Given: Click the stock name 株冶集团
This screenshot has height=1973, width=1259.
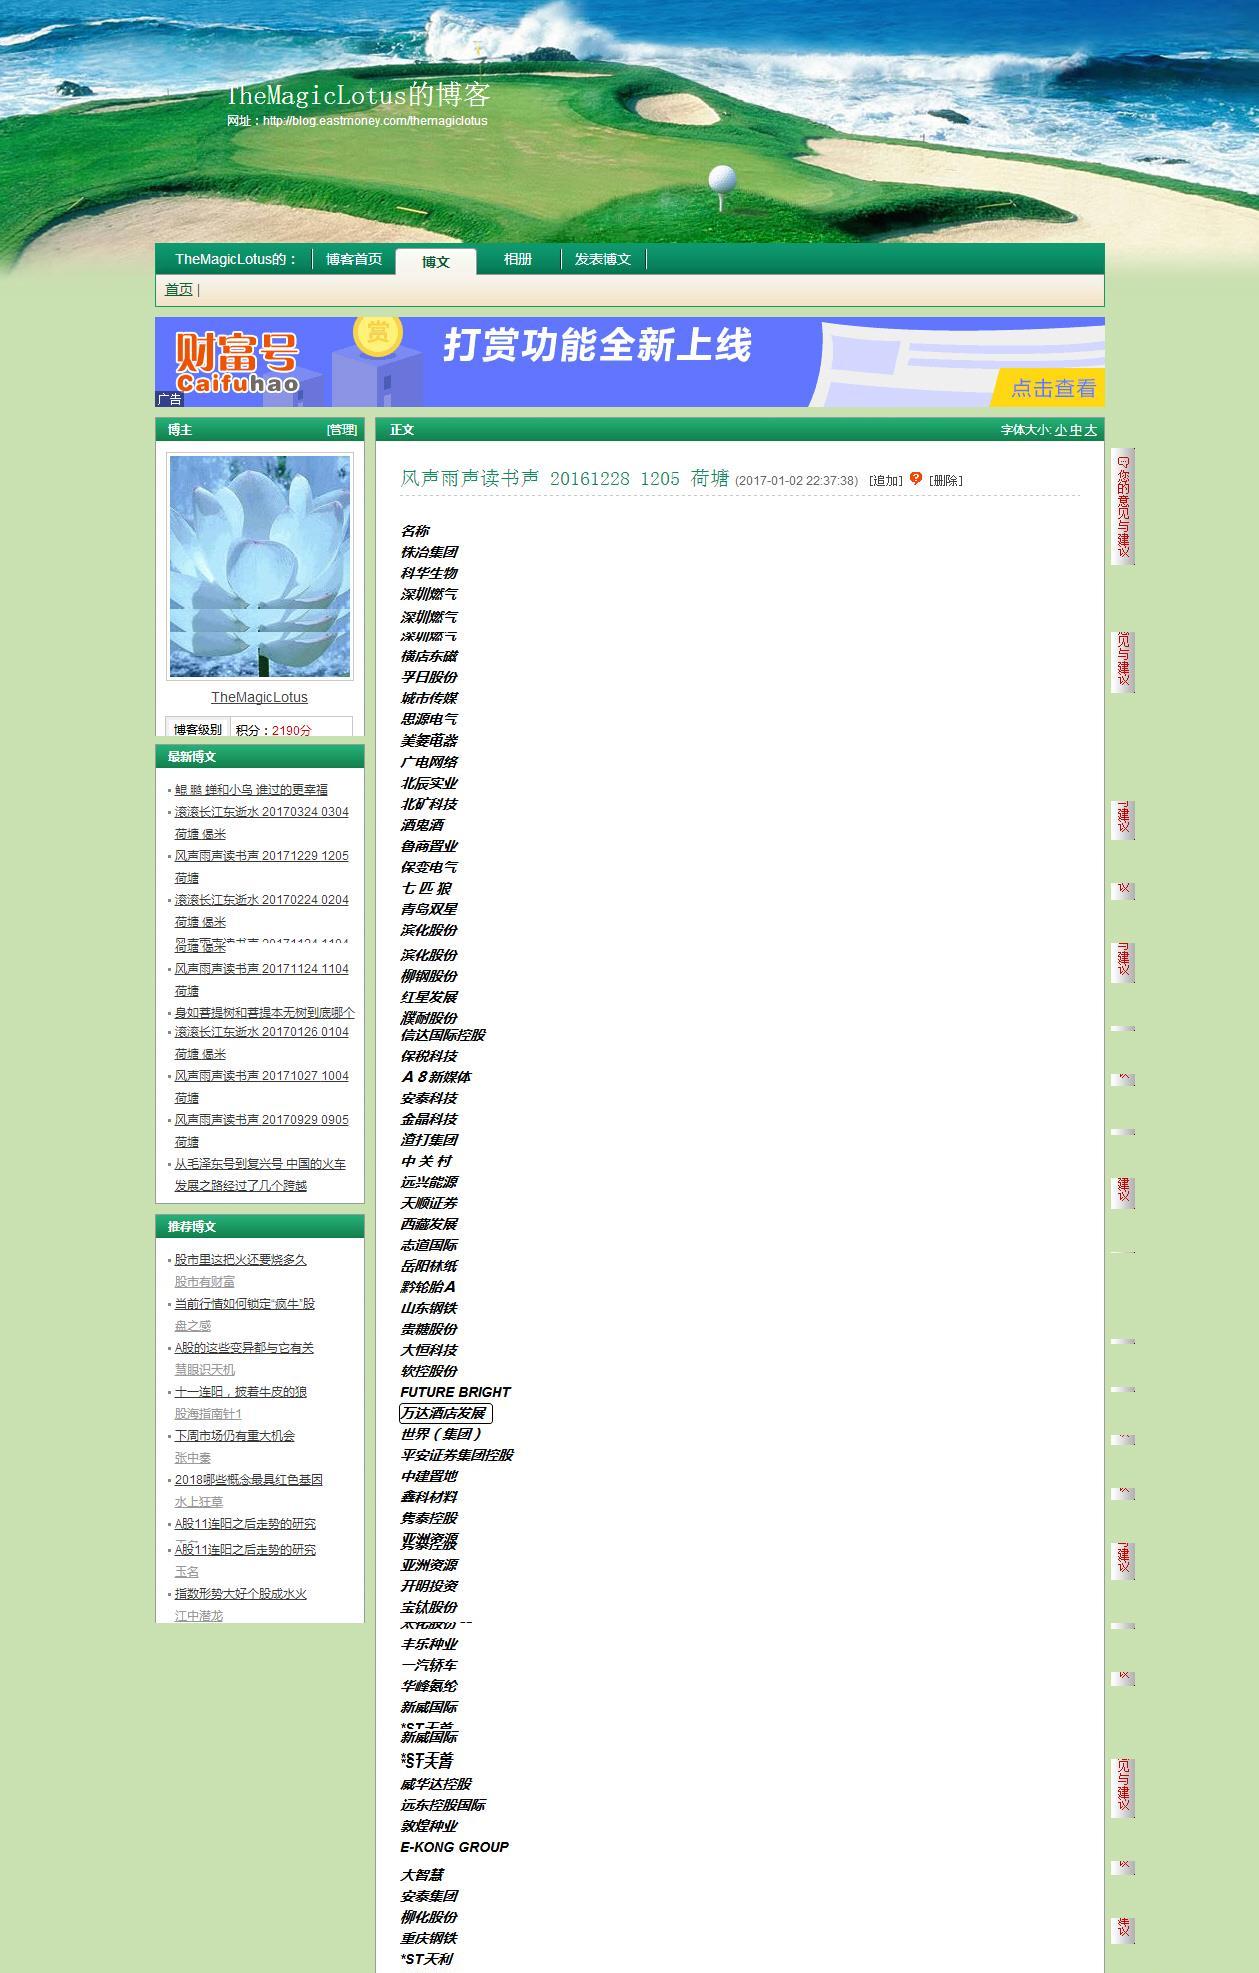Looking at the screenshot, I should 429,552.
